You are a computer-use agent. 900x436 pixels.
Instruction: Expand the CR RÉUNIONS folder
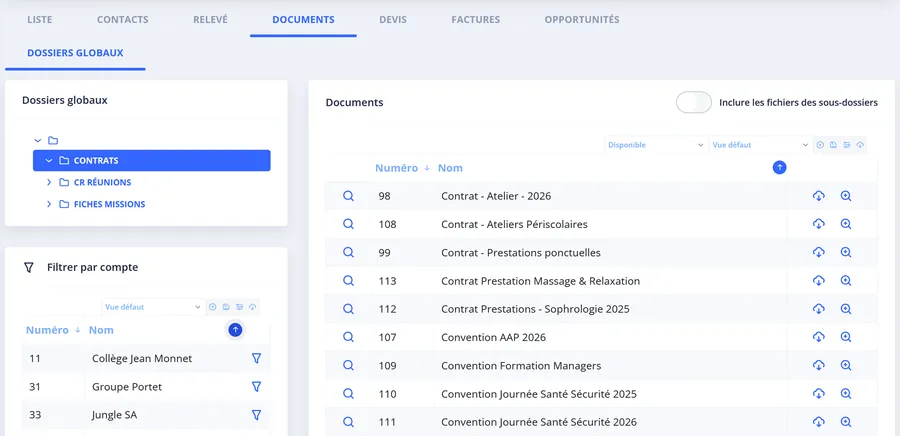coord(49,182)
